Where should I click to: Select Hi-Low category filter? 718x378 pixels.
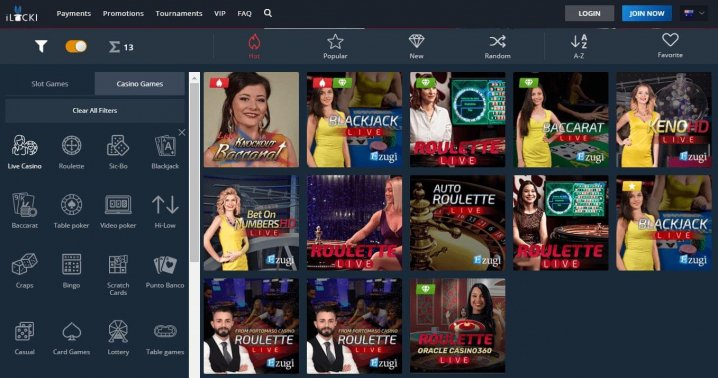(165, 211)
